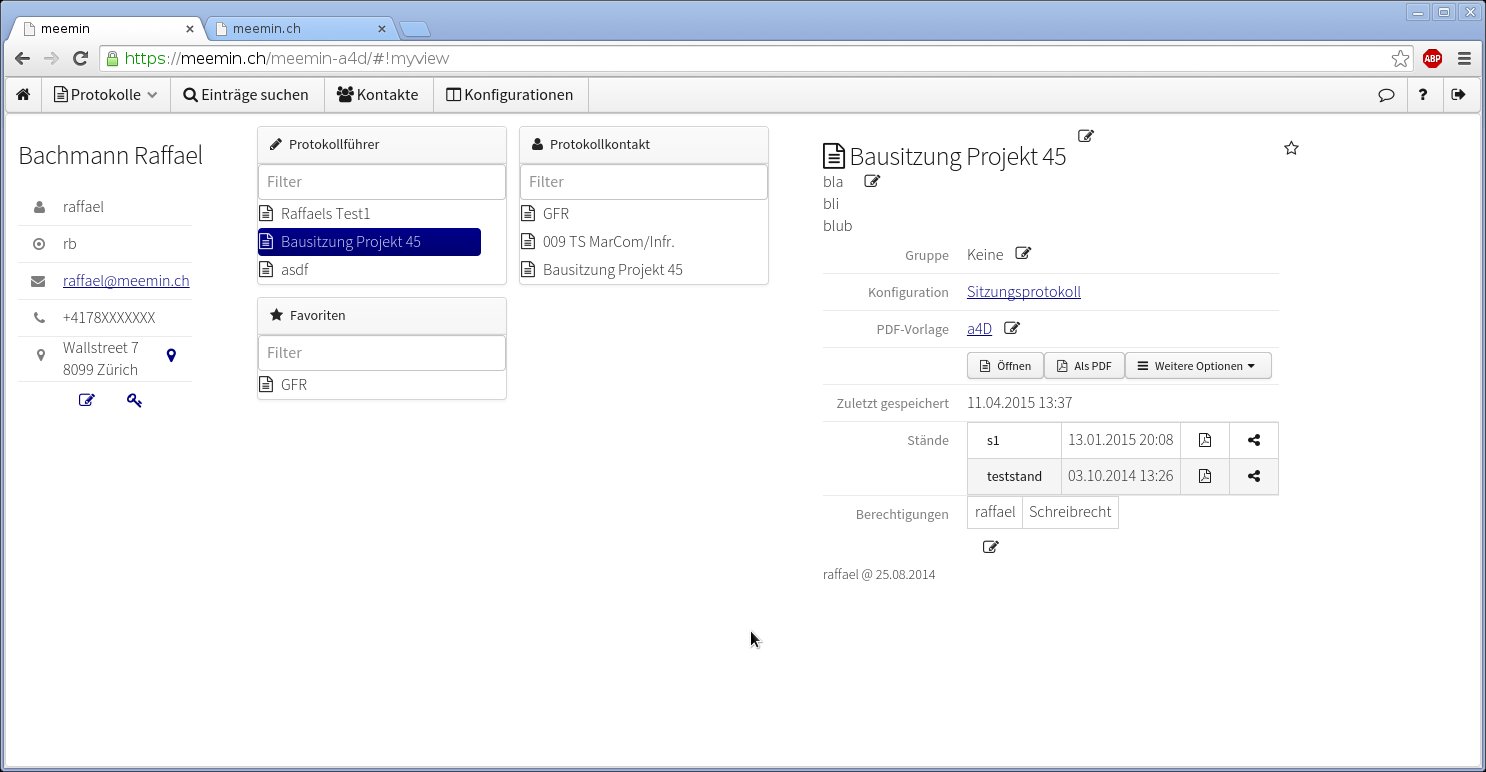This screenshot has height=772, width=1486.
Task: Select Bausitzung Projekt 45 under Protokollführer
Action: coord(369,242)
